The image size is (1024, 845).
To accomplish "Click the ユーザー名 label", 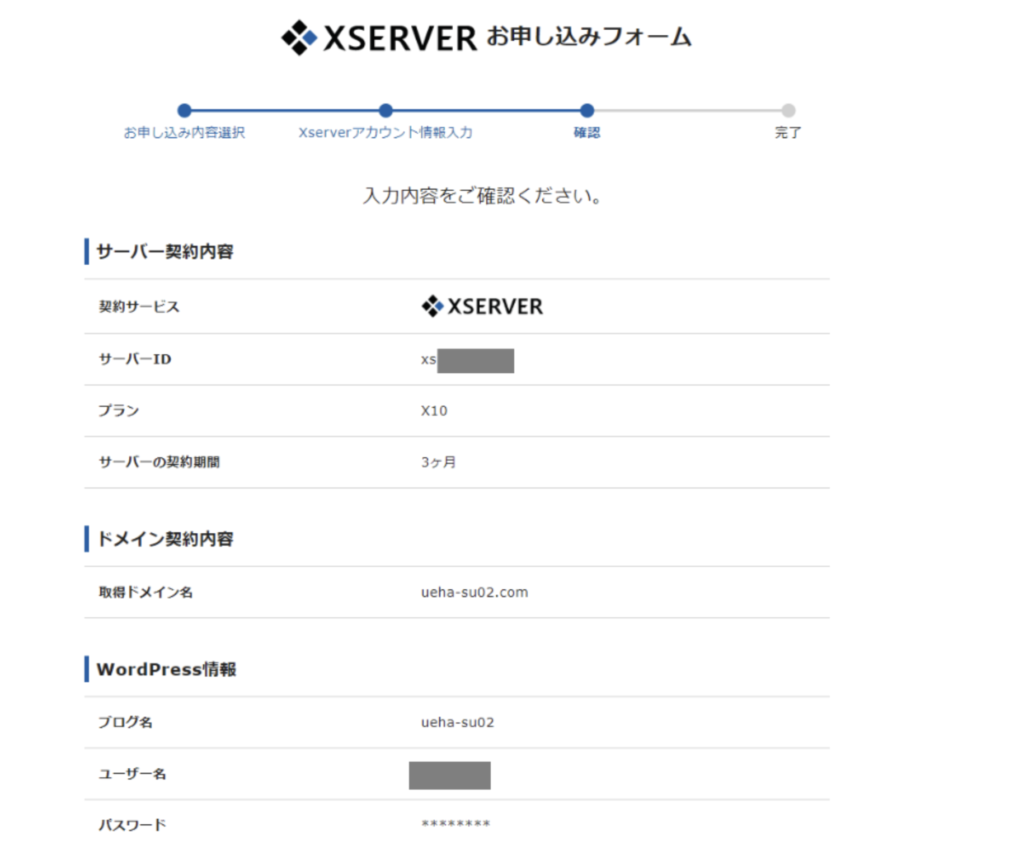I will pyautogui.click(x=132, y=774).
